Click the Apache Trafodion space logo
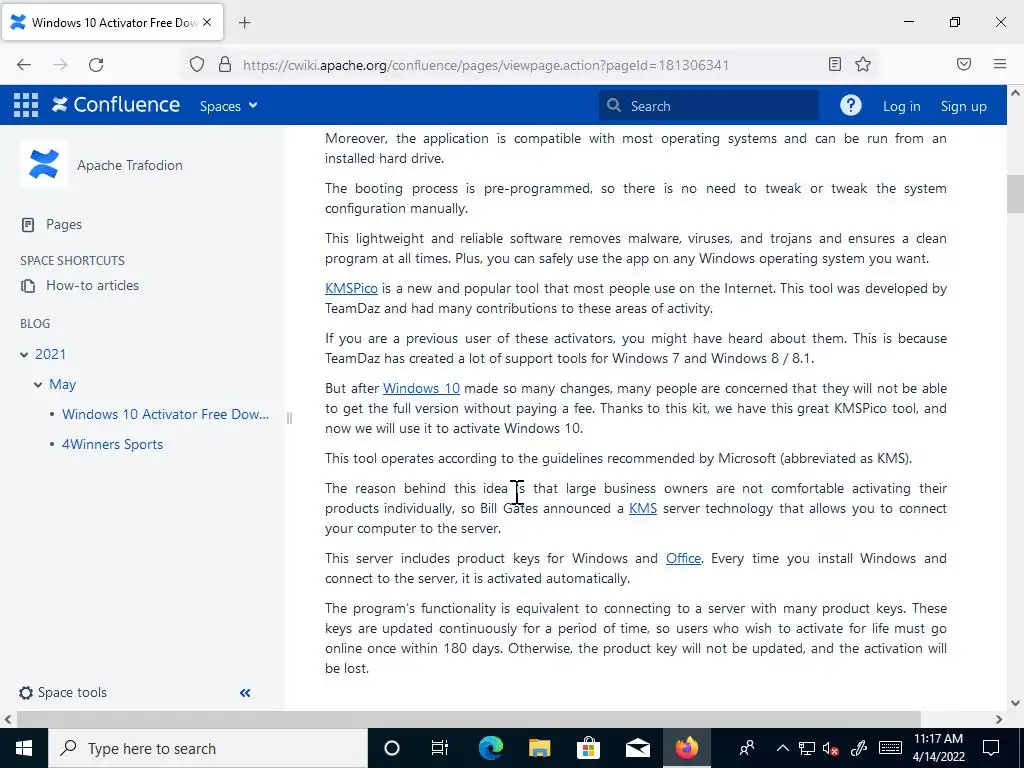The height and width of the screenshot is (768, 1024). 44,165
